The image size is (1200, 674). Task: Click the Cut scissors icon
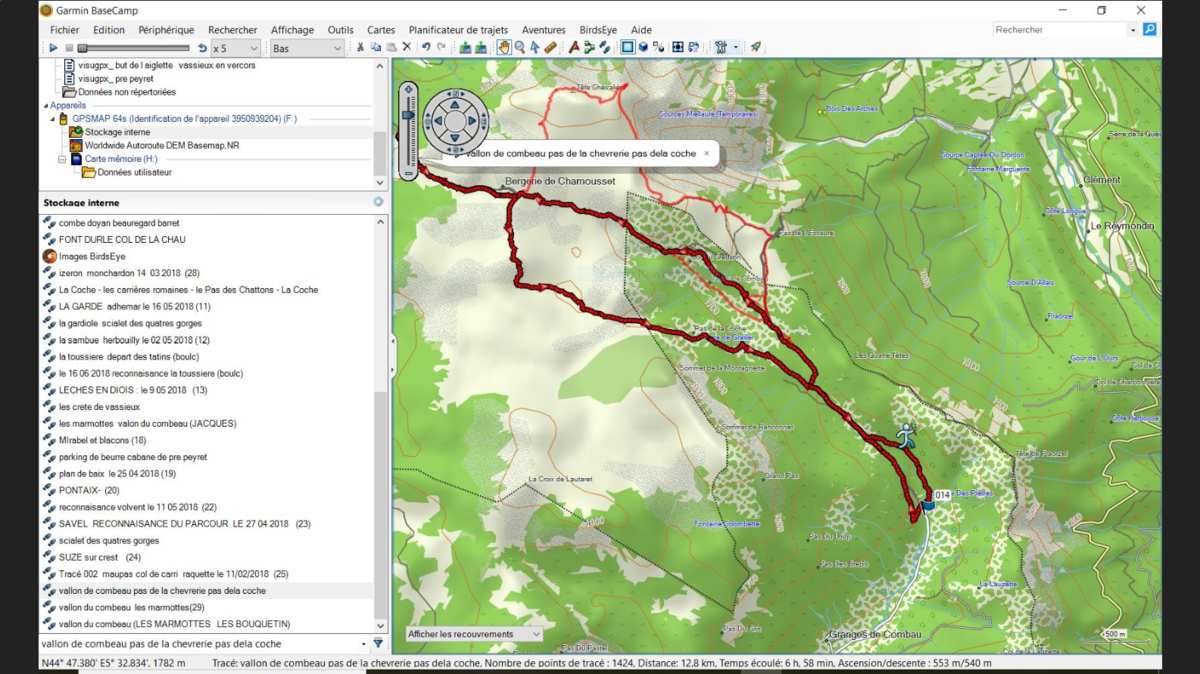pyautogui.click(x=361, y=47)
